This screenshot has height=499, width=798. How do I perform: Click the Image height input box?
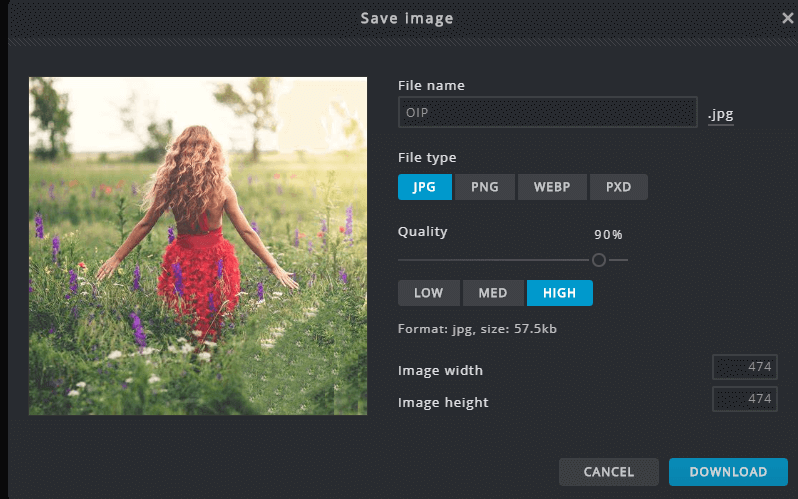(x=744, y=400)
